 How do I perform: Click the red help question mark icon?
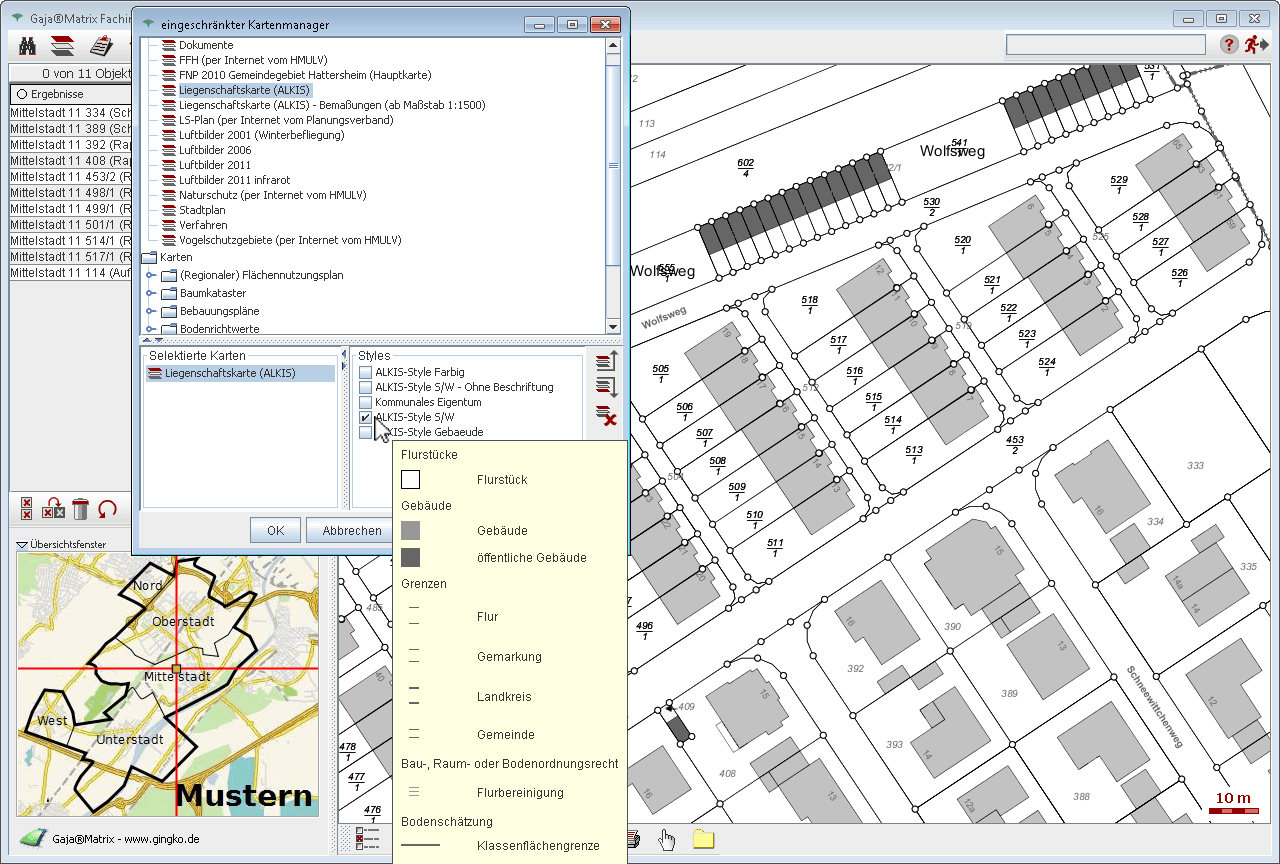tap(1229, 45)
